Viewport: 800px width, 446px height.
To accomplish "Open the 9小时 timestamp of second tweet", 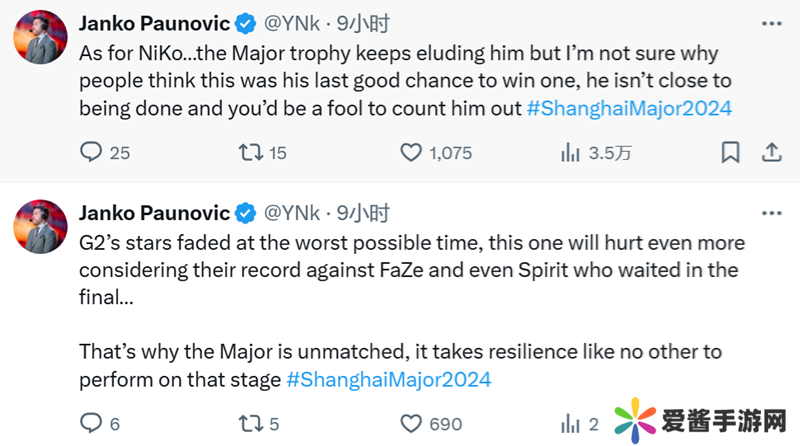I will click(x=362, y=213).
